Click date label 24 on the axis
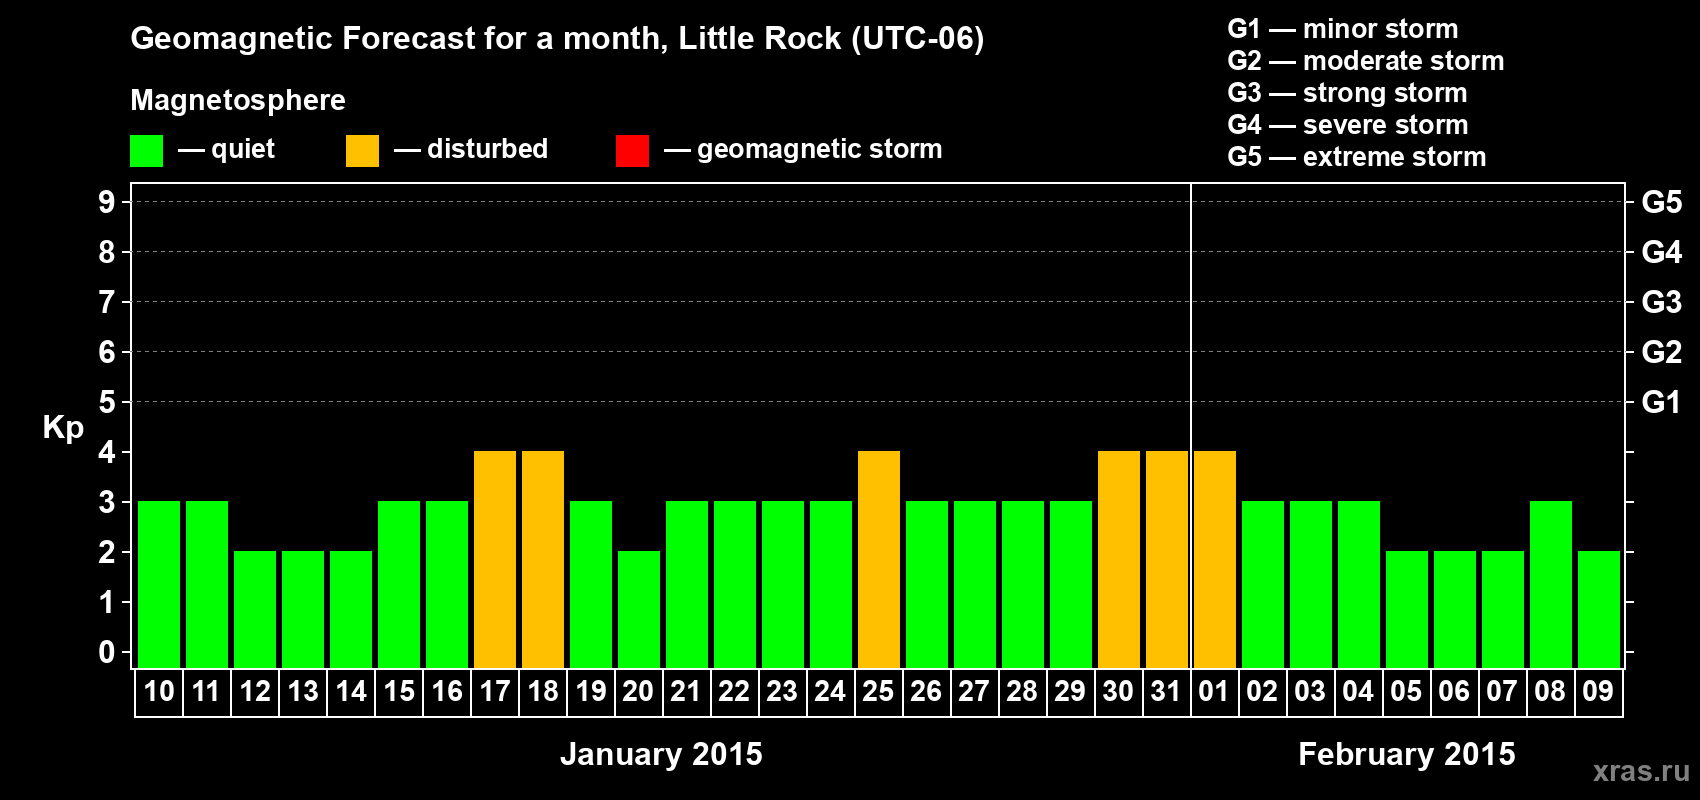1700x800 pixels. (x=830, y=691)
